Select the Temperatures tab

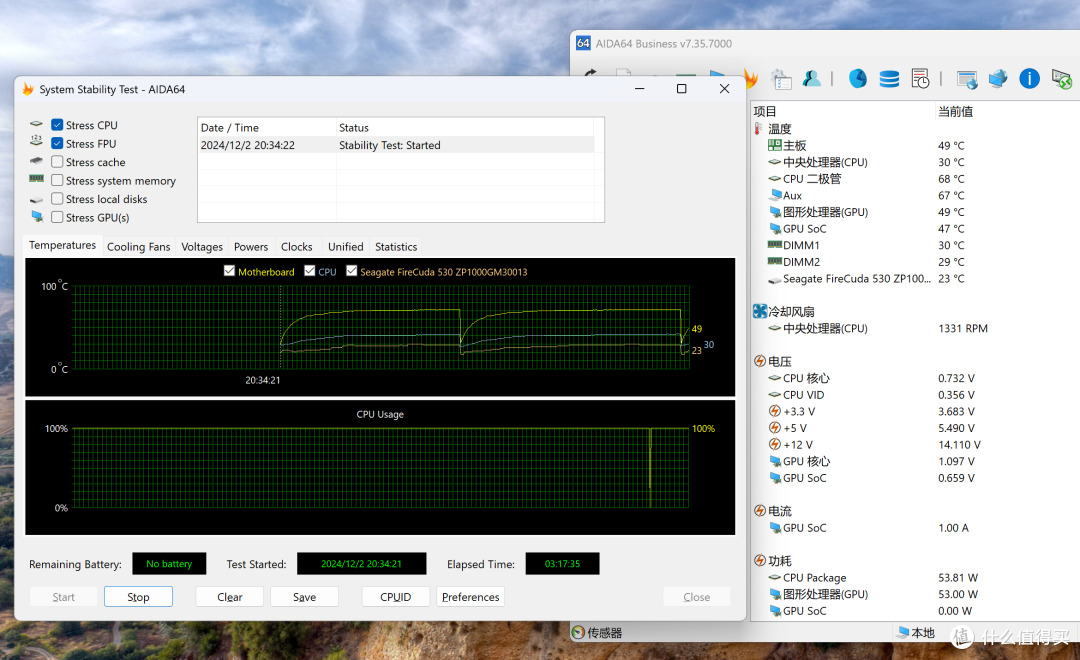click(63, 245)
